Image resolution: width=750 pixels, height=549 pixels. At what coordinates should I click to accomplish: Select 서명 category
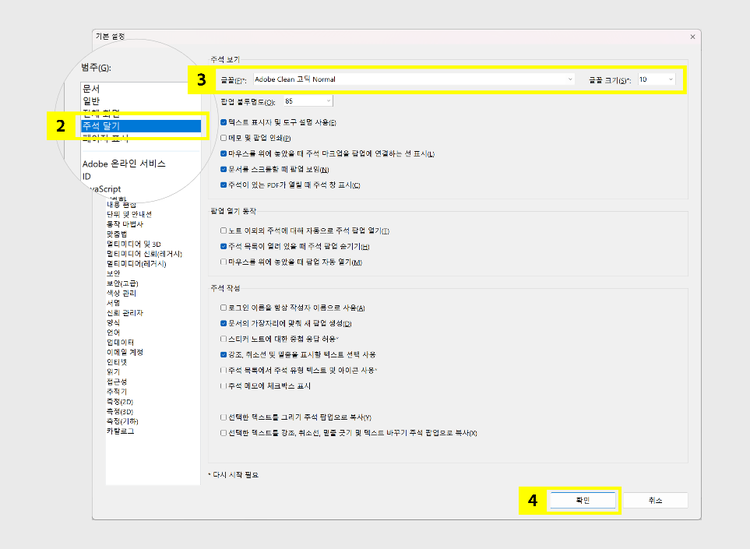[x=113, y=303]
